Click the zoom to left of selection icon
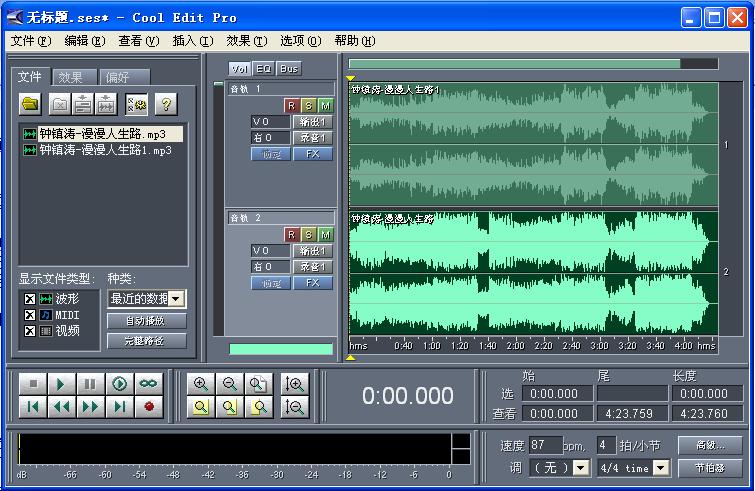The width and height of the screenshot is (755, 491). coord(230,407)
